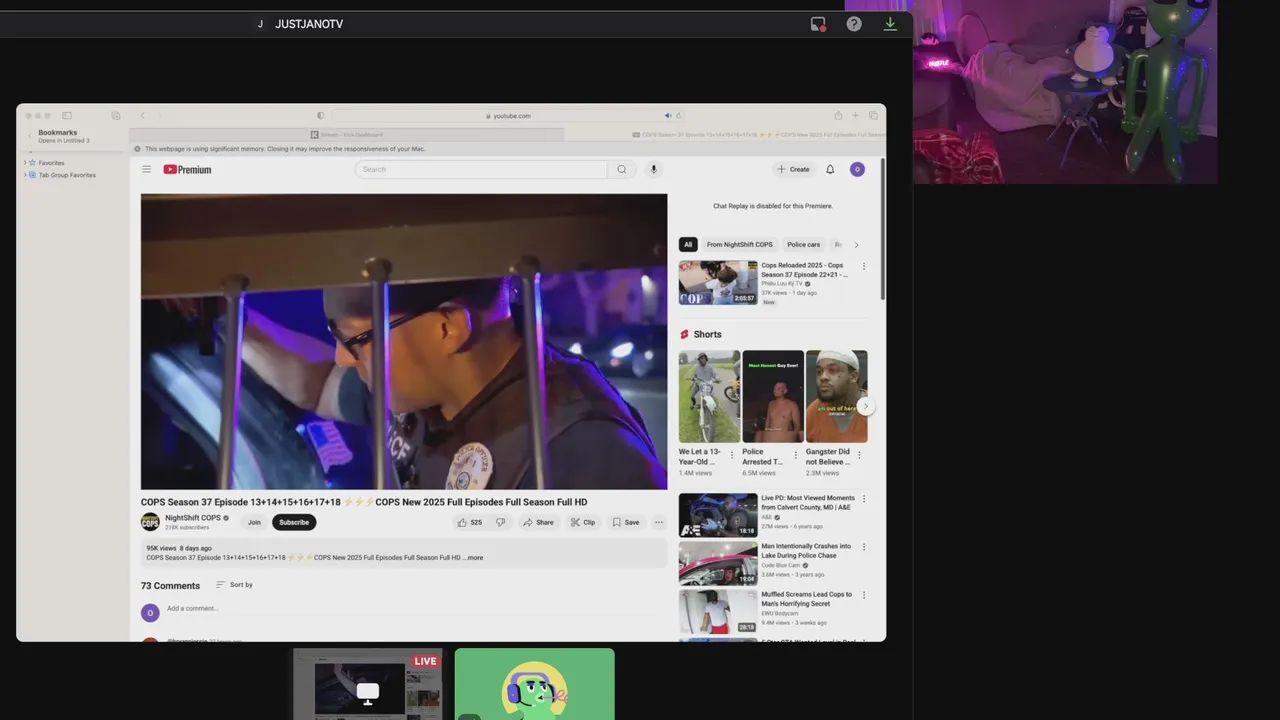Click the Create button
Screen dimensions: 1280x720
click(x=794, y=169)
